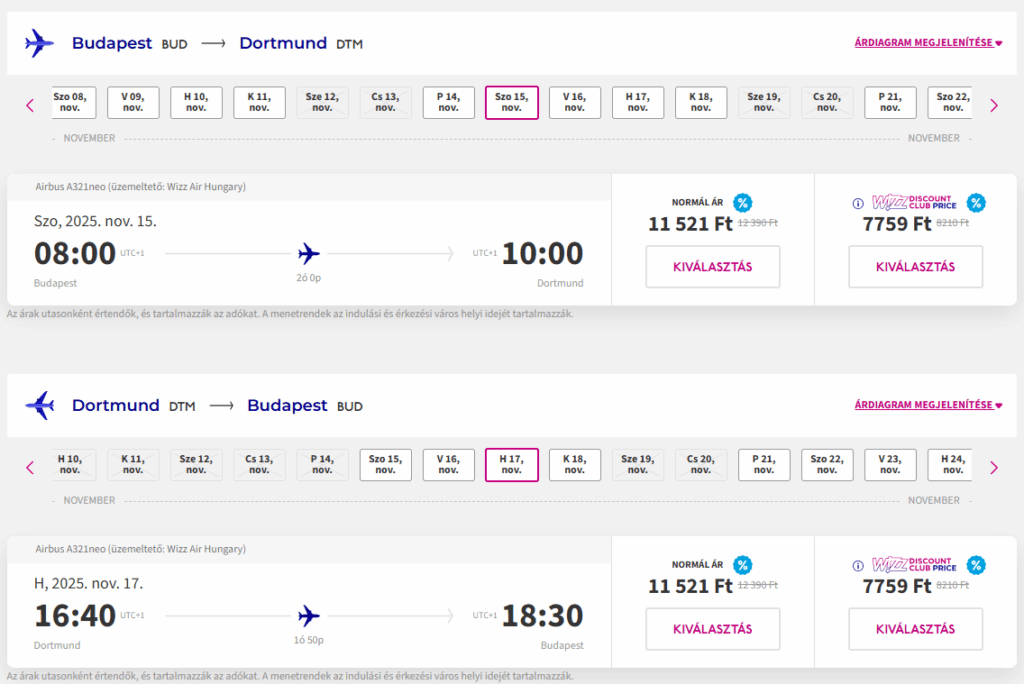Show earlier return dates with left arrow
The height and width of the screenshot is (684, 1024).
pyautogui.click(x=30, y=467)
